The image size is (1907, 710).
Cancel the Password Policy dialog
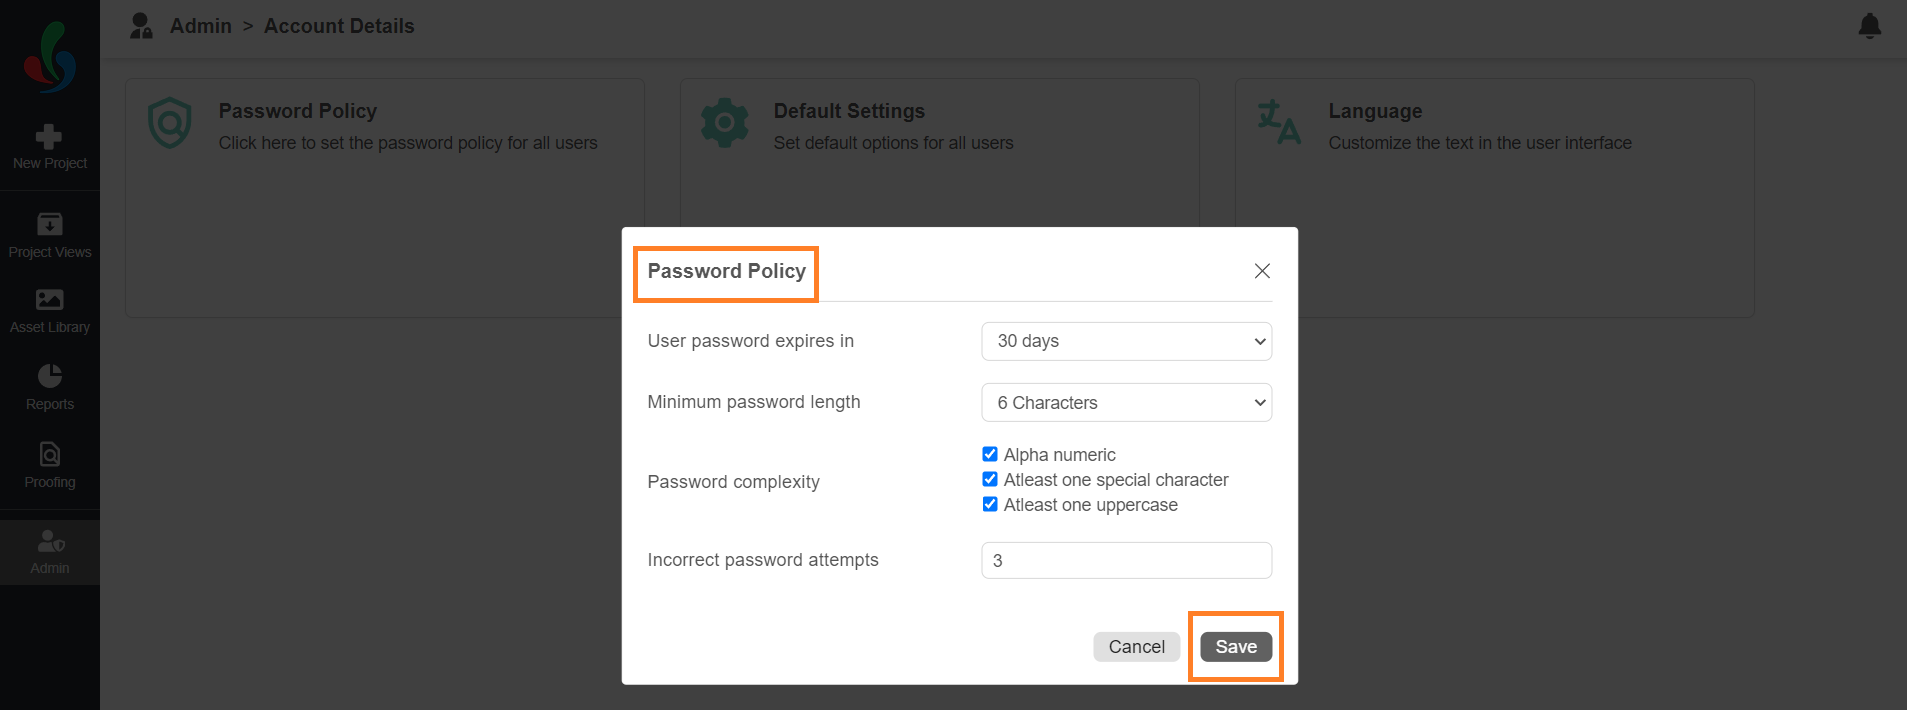[x=1137, y=647]
